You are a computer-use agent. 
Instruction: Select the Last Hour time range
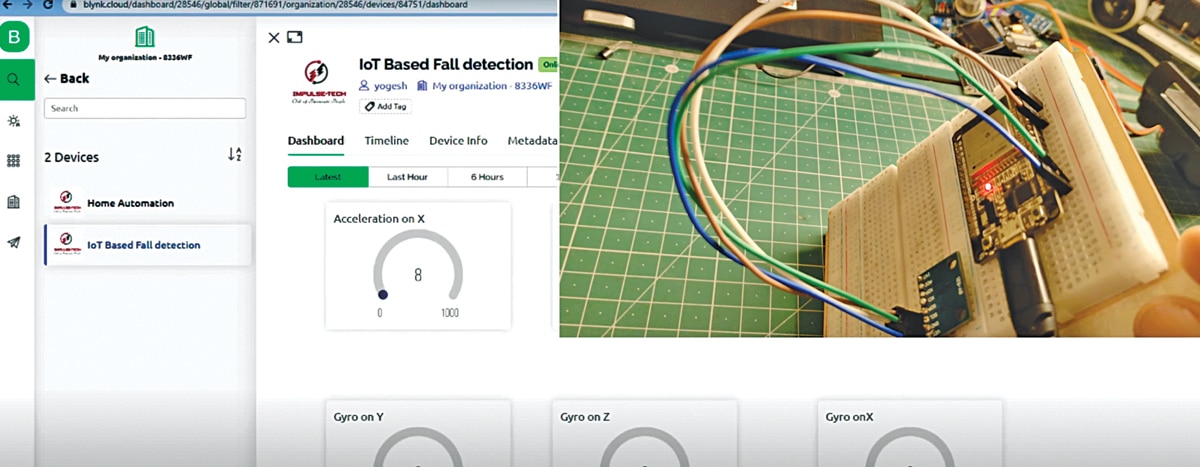pyautogui.click(x=407, y=177)
